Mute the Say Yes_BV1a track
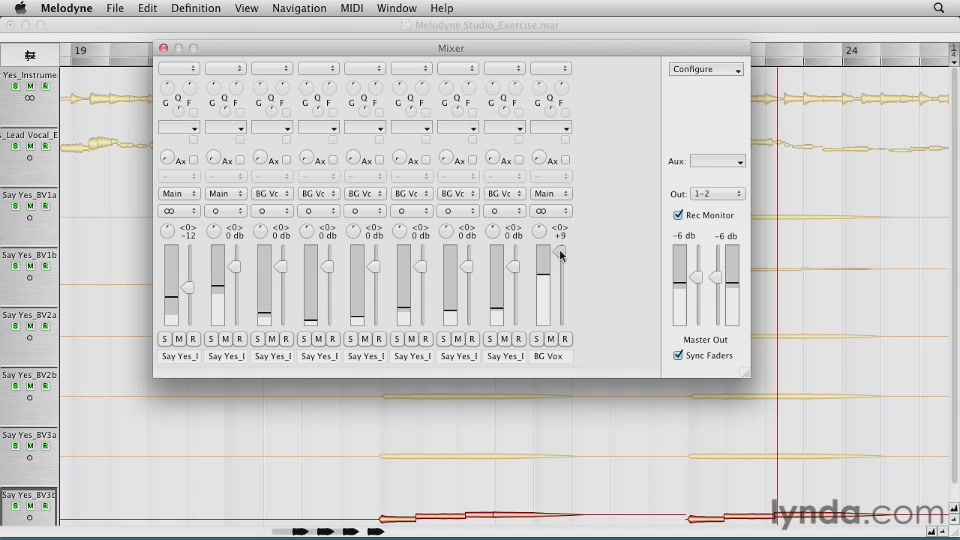Screen dimensions: 960x540 click(x=30, y=206)
